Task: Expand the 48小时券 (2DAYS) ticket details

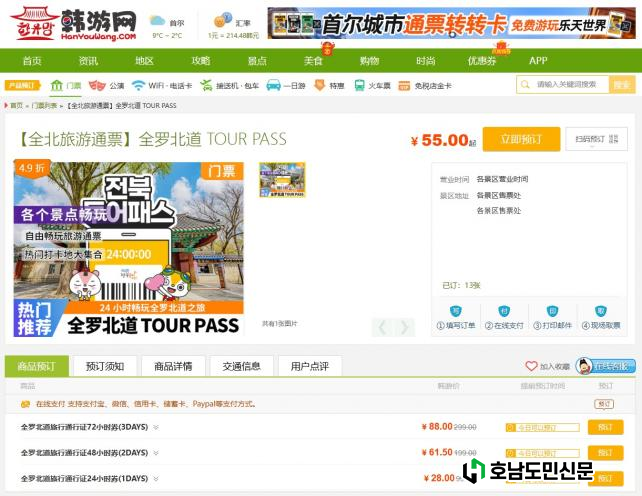Action: (x=156, y=453)
